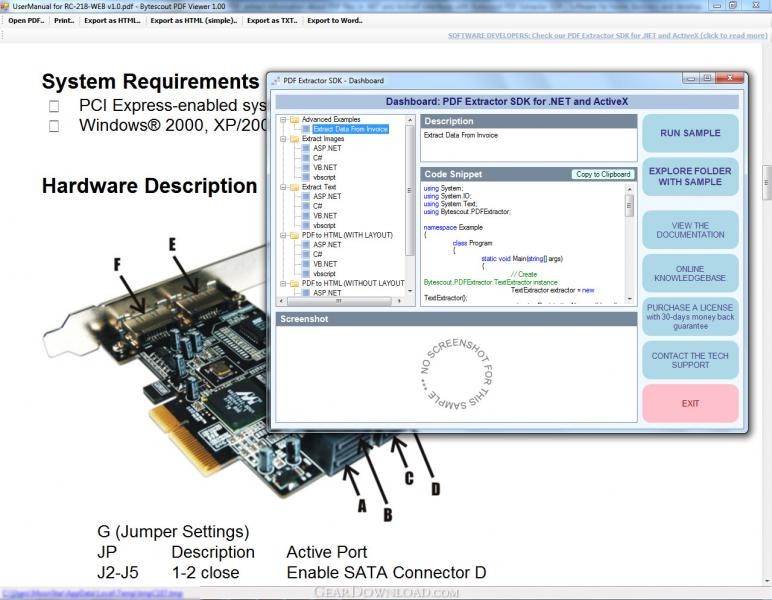
Task: Click the code snippet scroll up arrow
Action: 629,189
